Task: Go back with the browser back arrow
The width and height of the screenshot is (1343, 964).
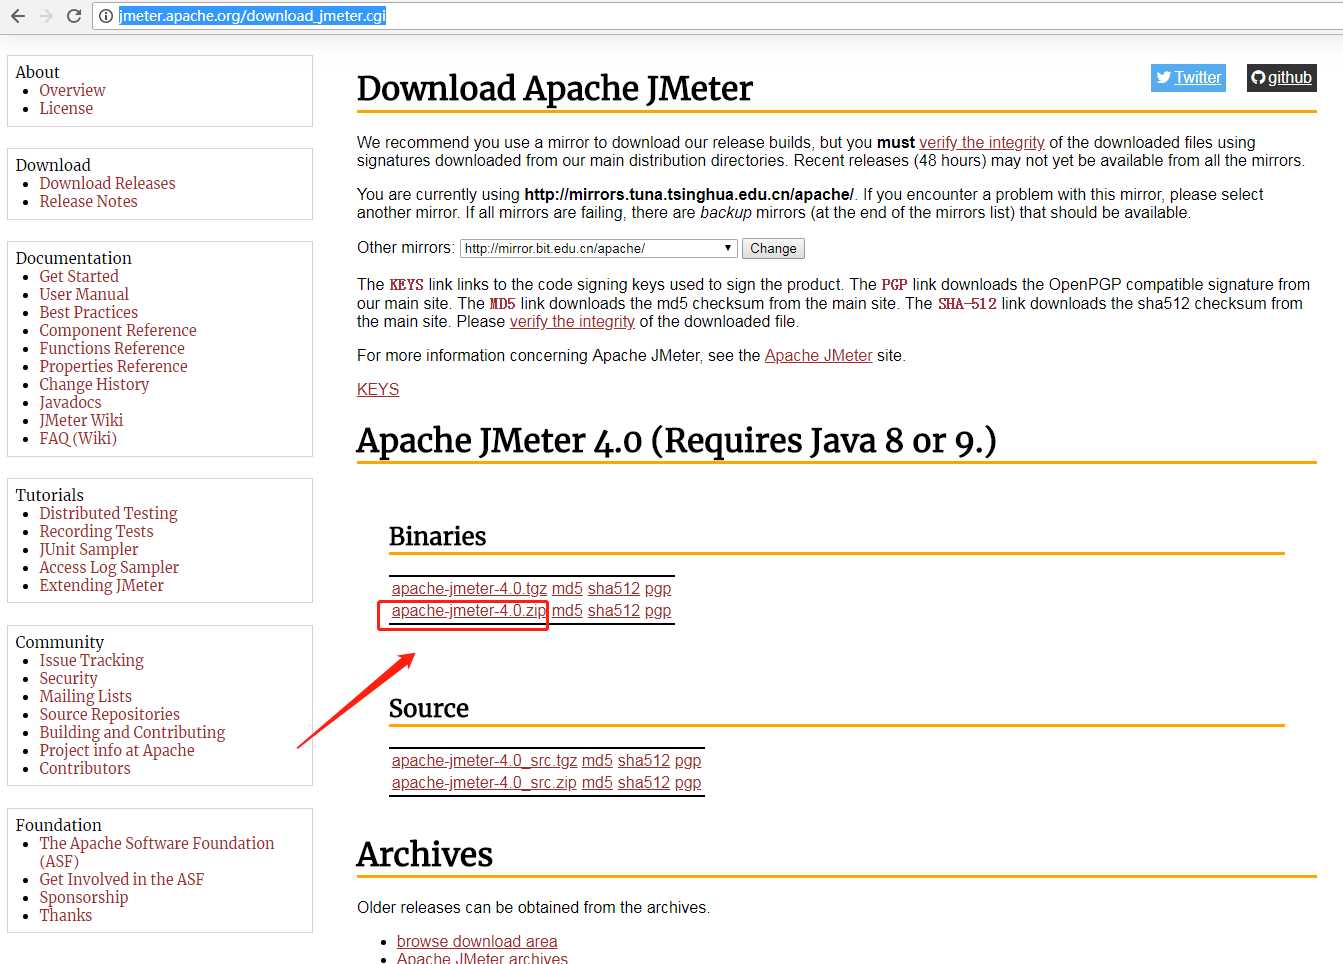Action: click(x=18, y=16)
